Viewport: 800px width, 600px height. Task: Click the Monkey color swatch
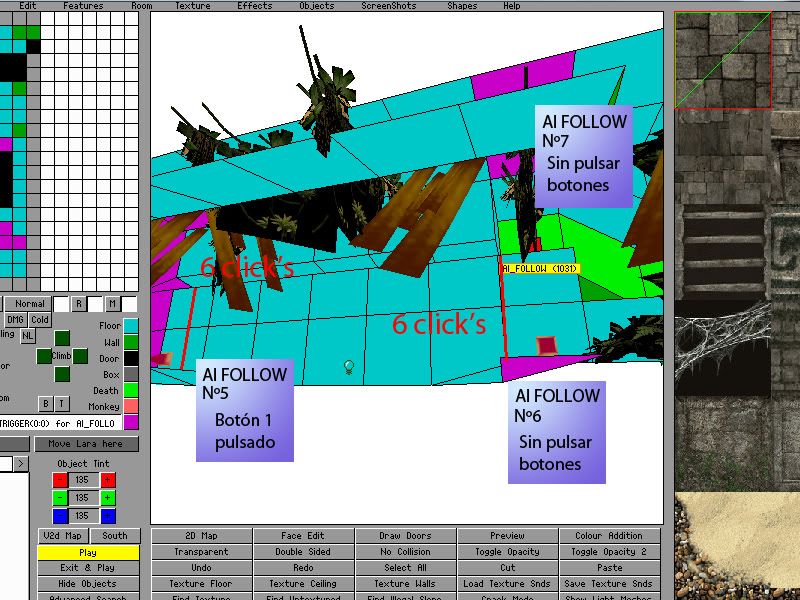coord(131,407)
